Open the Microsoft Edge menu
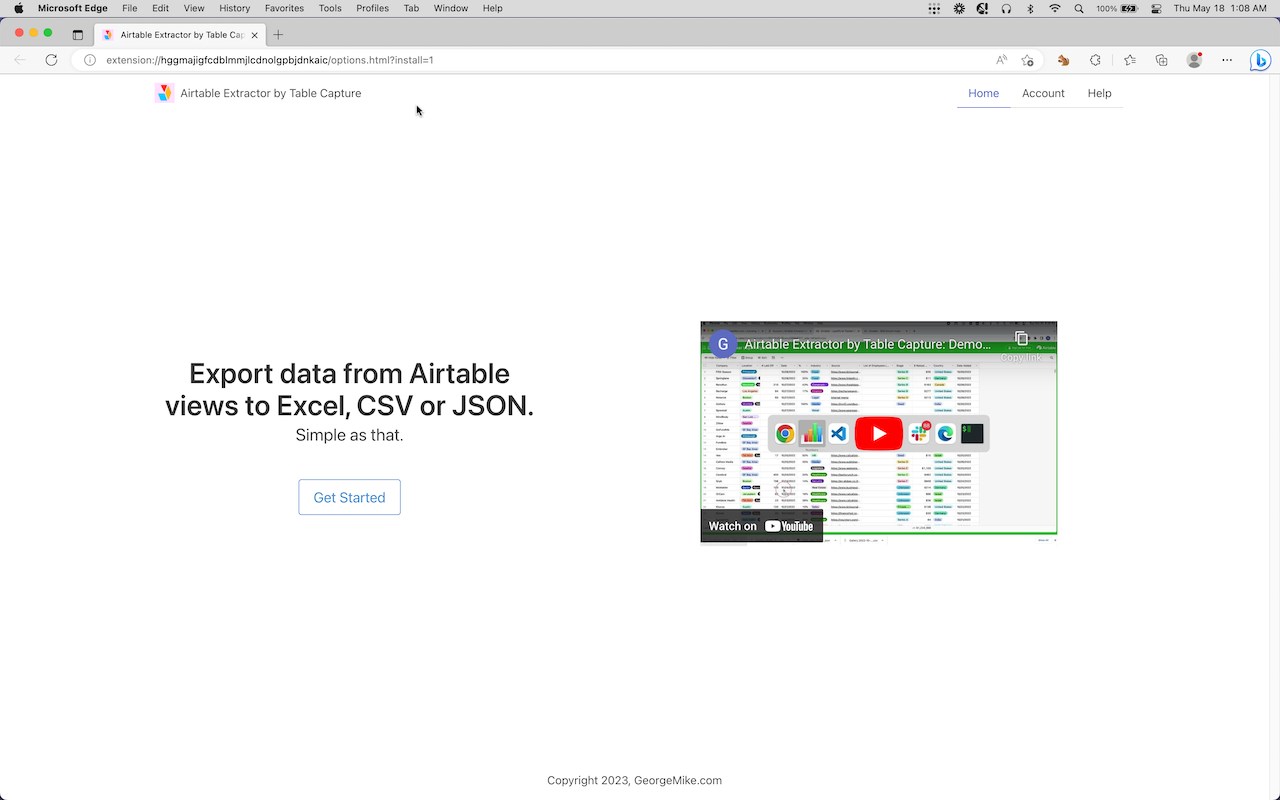 tap(73, 8)
